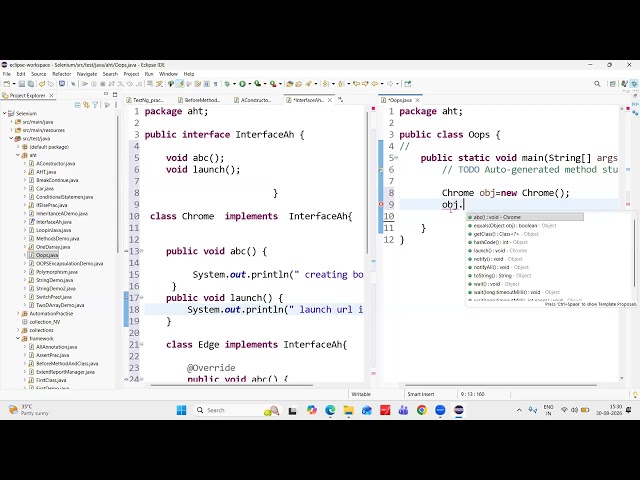Click the Coverage run icon in toolbar
The image size is (640, 480).
pyautogui.click(x=258, y=84)
